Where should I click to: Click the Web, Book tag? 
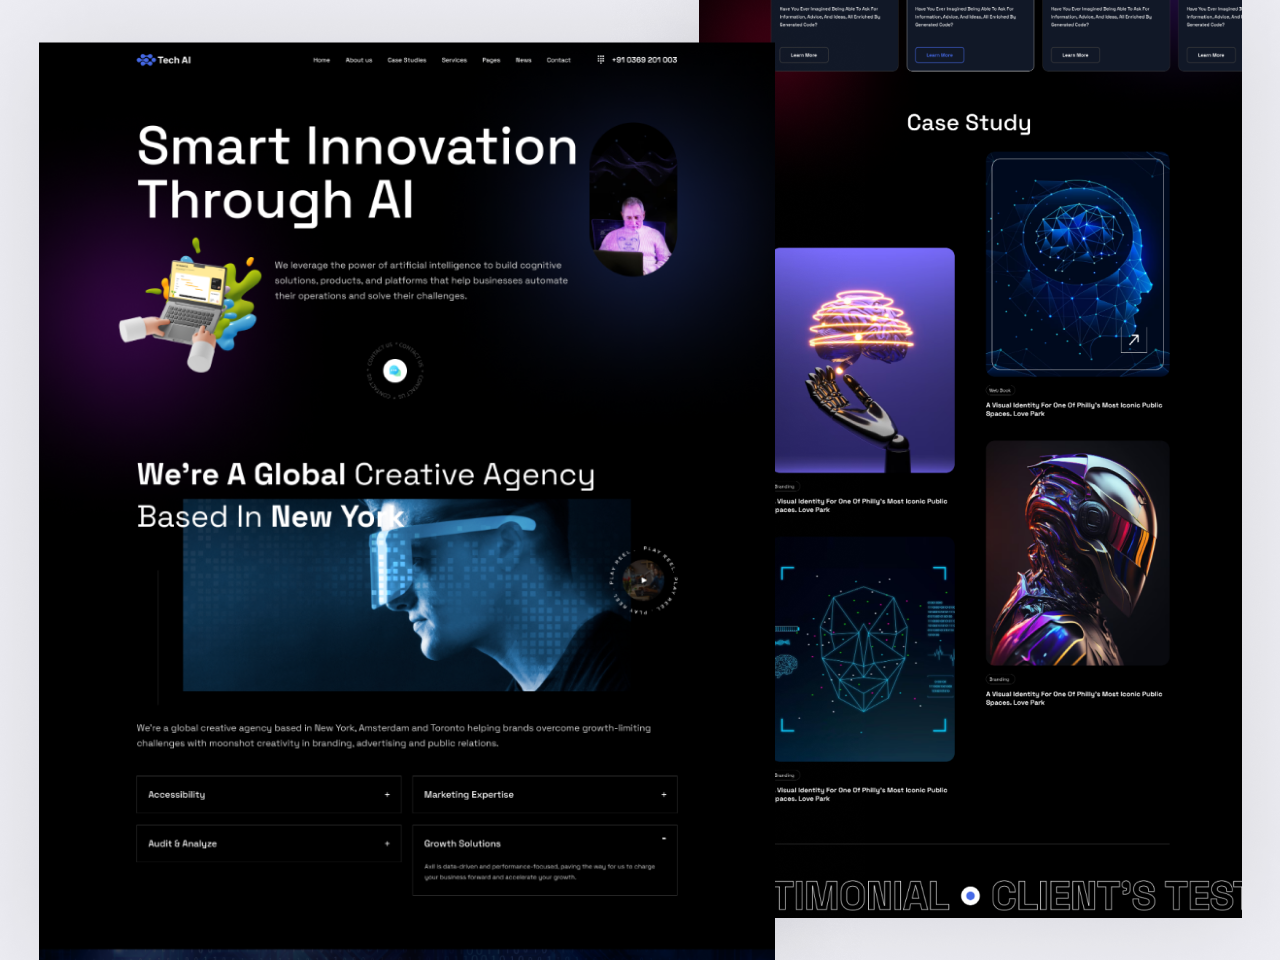tap(999, 391)
